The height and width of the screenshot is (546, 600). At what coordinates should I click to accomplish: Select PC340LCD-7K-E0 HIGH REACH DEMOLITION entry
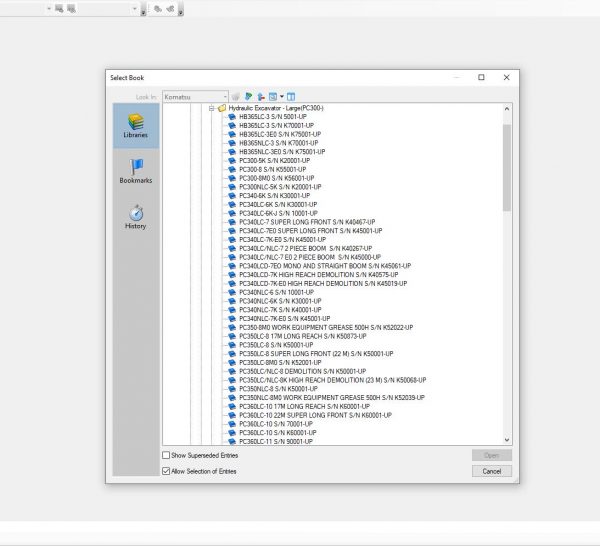323,284
